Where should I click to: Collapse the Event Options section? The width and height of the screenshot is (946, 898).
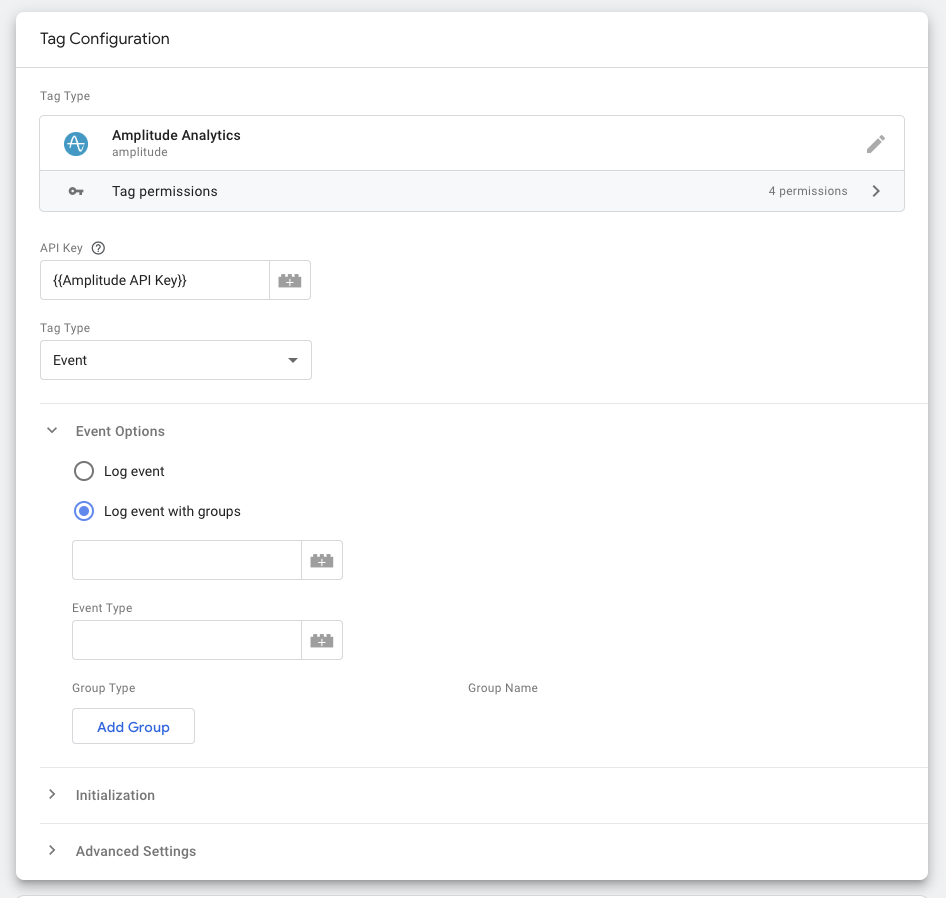click(x=52, y=431)
